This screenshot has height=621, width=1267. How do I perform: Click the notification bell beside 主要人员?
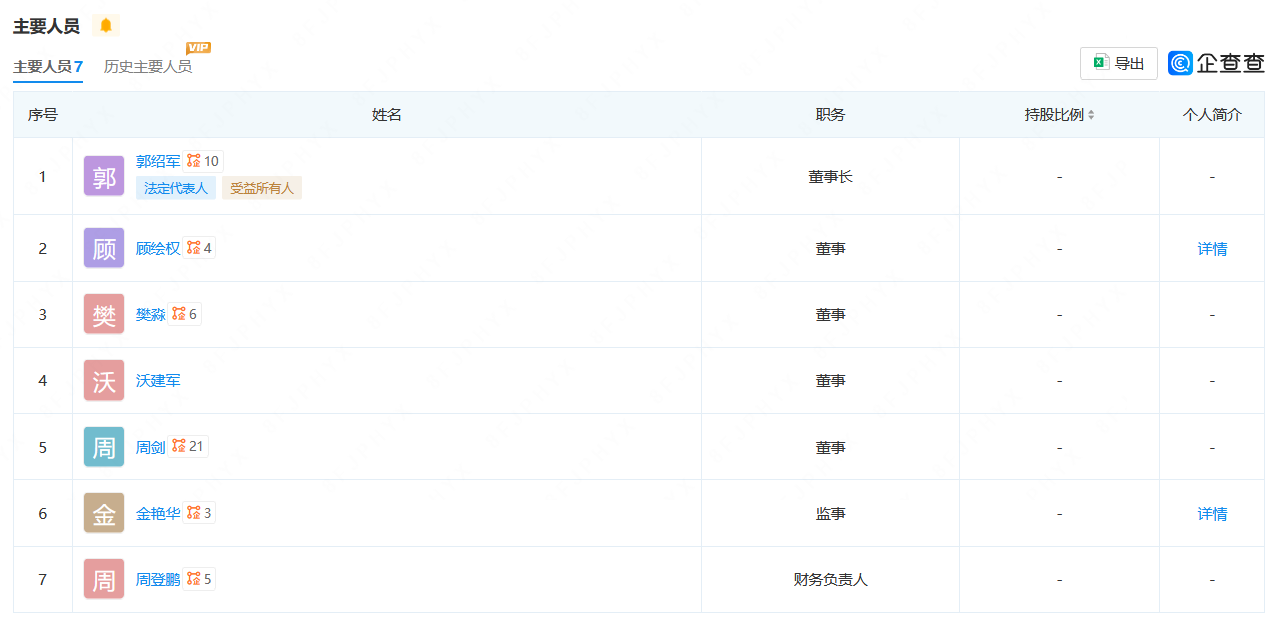(106, 26)
